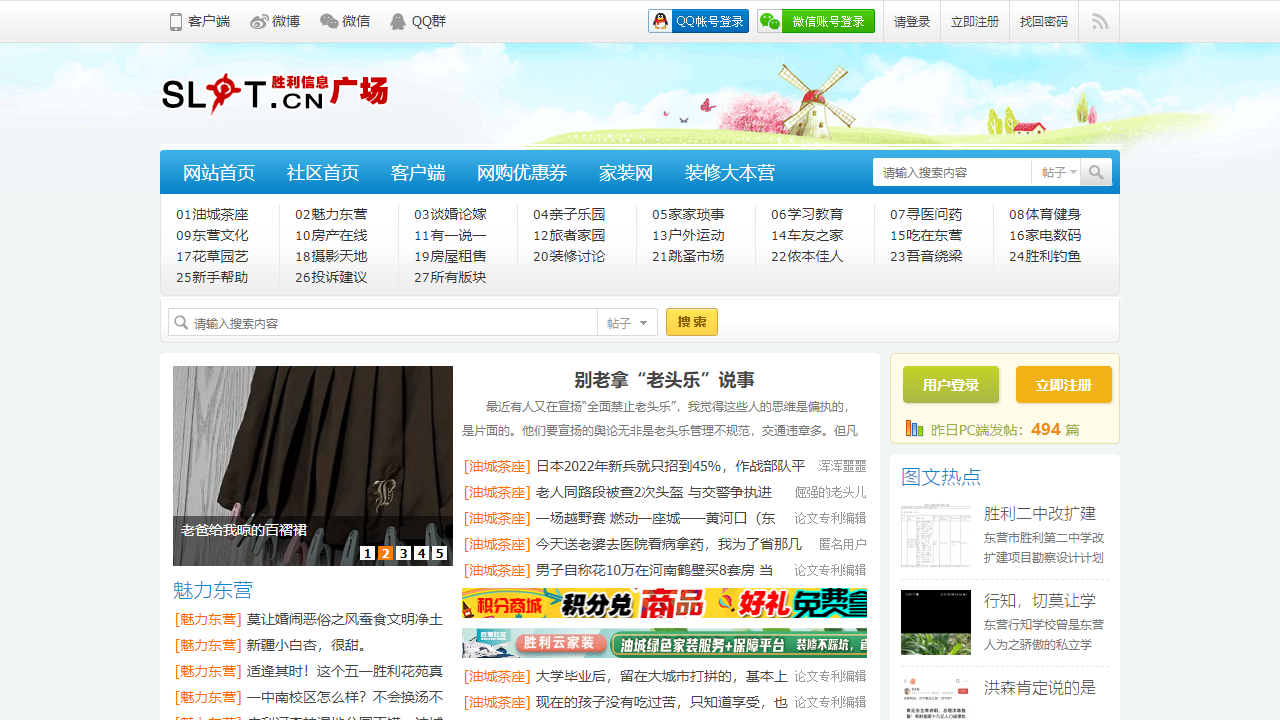Image resolution: width=1280 pixels, height=720 pixels.
Task: Open the 网站首页 nav tab
Action: [x=219, y=173]
